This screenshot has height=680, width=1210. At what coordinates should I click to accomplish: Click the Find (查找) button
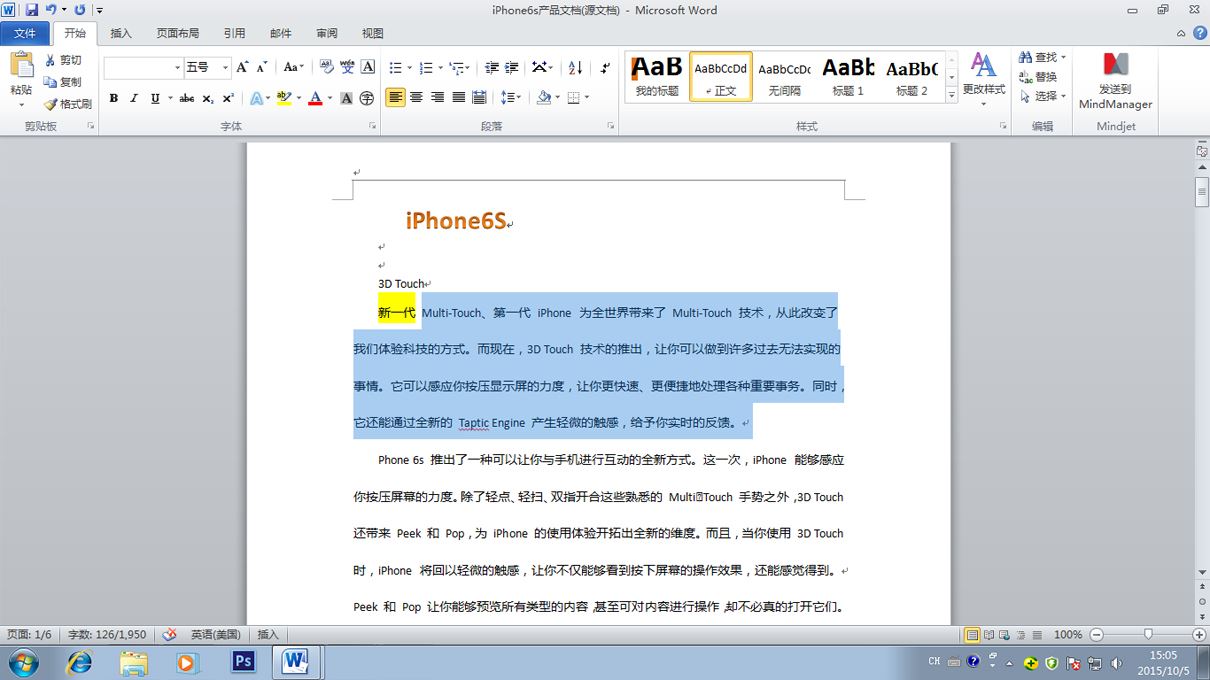pyautogui.click(x=1042, y=57)
